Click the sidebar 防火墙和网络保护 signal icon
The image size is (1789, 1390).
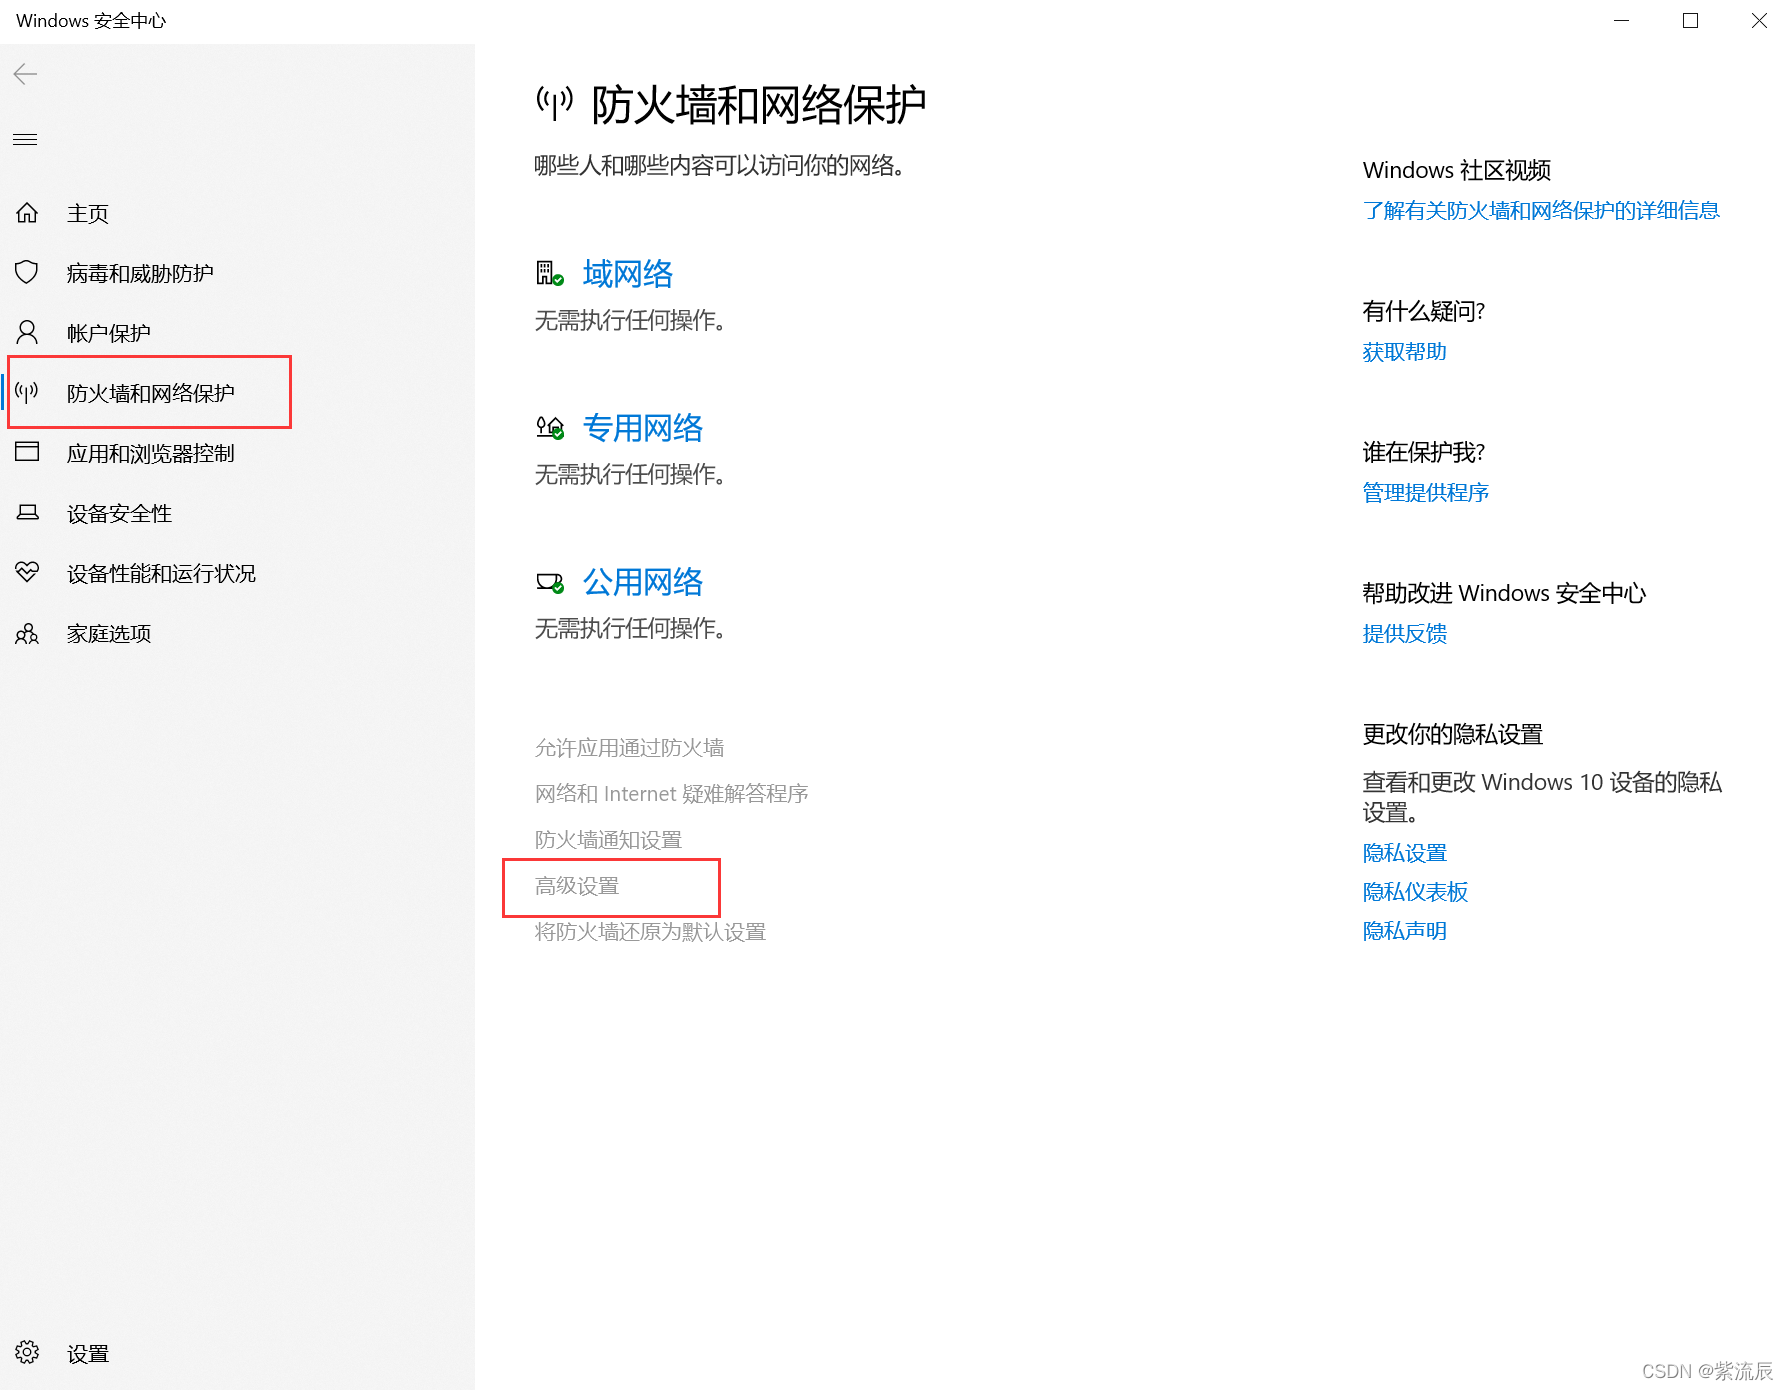pyautogui.click(x=27, y=392)
